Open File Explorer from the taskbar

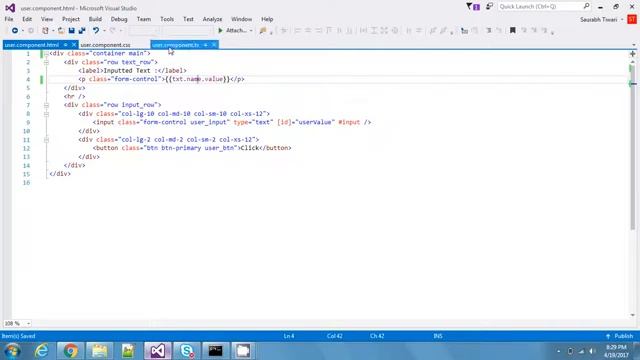tap(99, 351)
